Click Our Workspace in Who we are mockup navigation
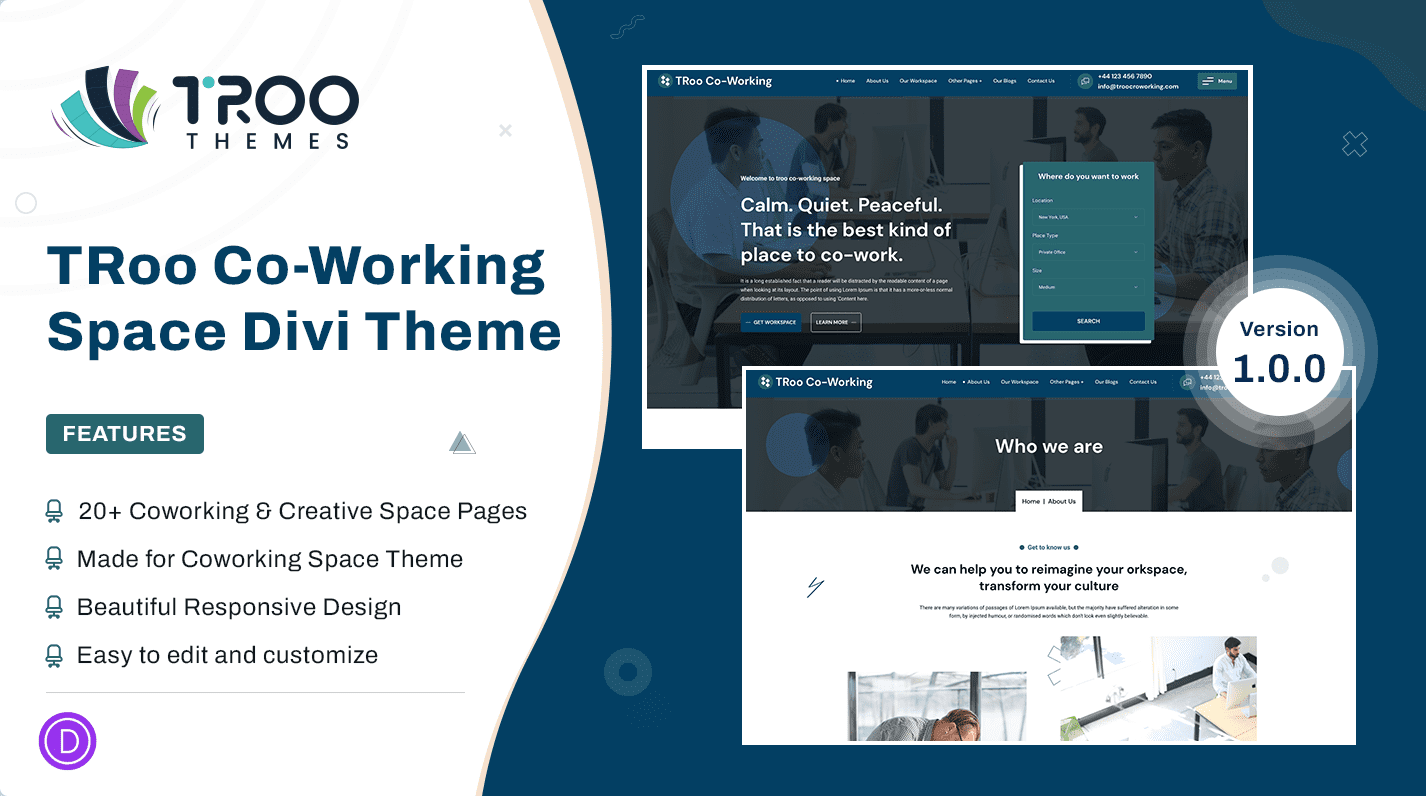 1019,382
